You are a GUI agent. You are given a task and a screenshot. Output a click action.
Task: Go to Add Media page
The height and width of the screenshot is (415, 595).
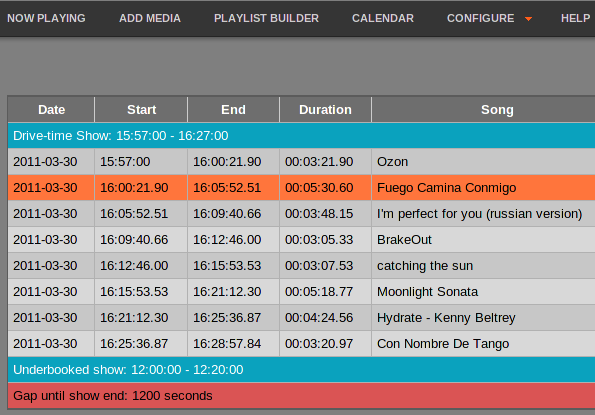(150, 18)
